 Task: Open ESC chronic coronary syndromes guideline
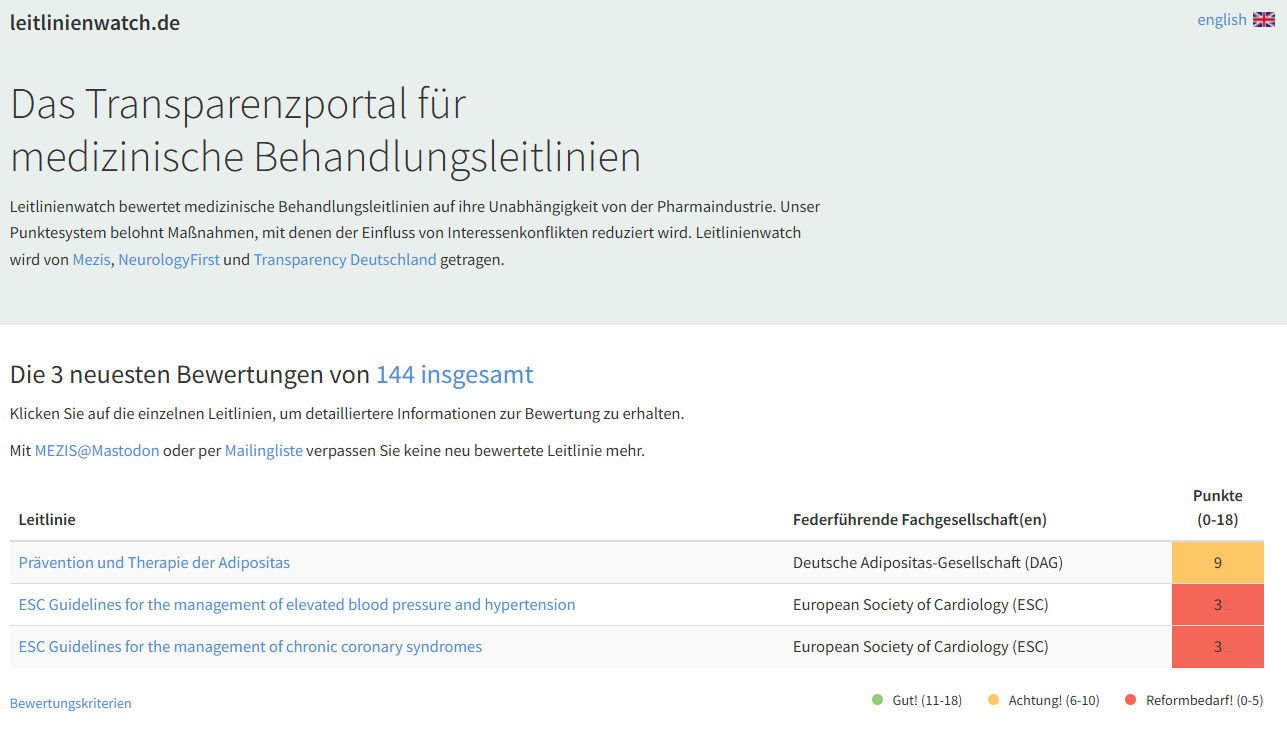coord(250,647)
